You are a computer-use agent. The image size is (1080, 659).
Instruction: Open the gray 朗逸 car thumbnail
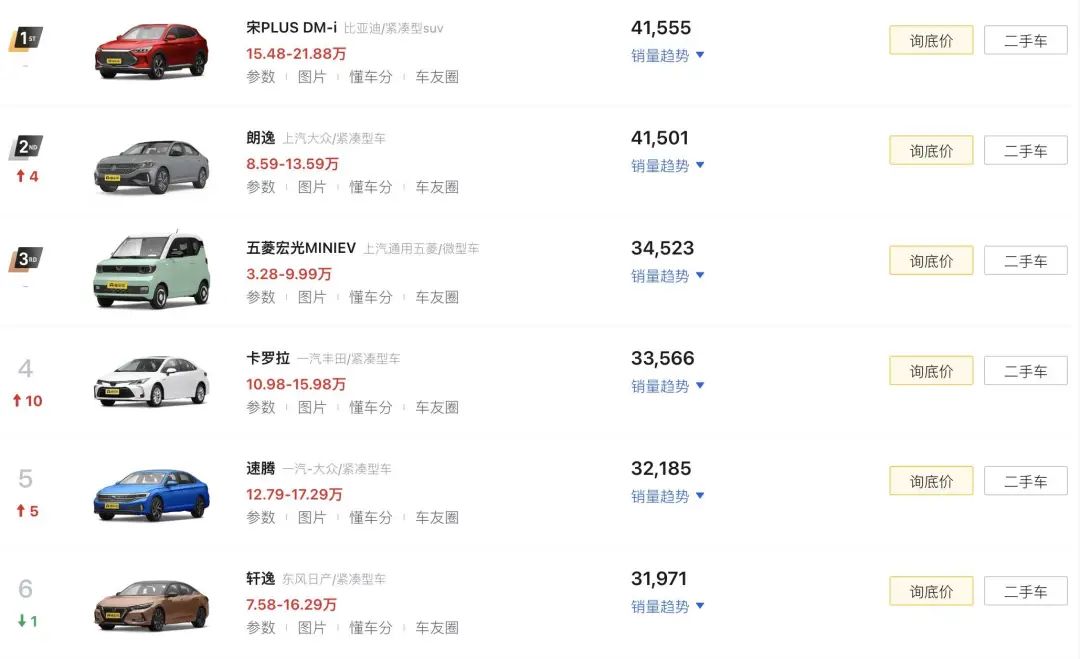pos(152,165)
